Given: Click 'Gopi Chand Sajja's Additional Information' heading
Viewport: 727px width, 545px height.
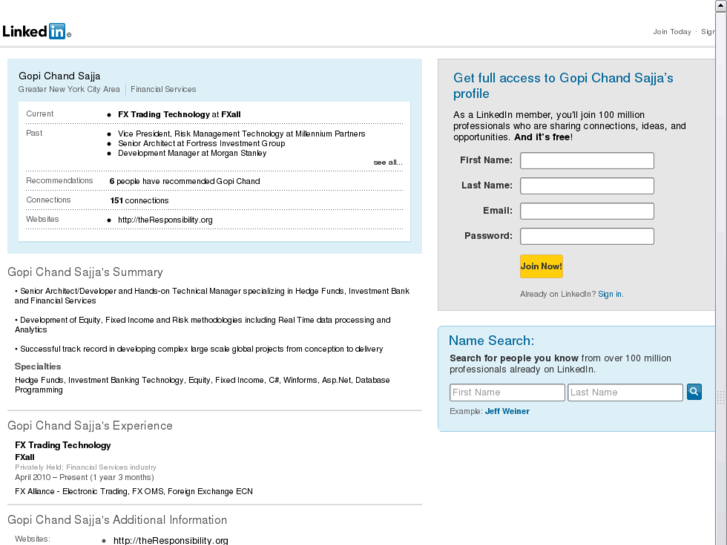Looking at the screenshot, I should pos(117,519).
